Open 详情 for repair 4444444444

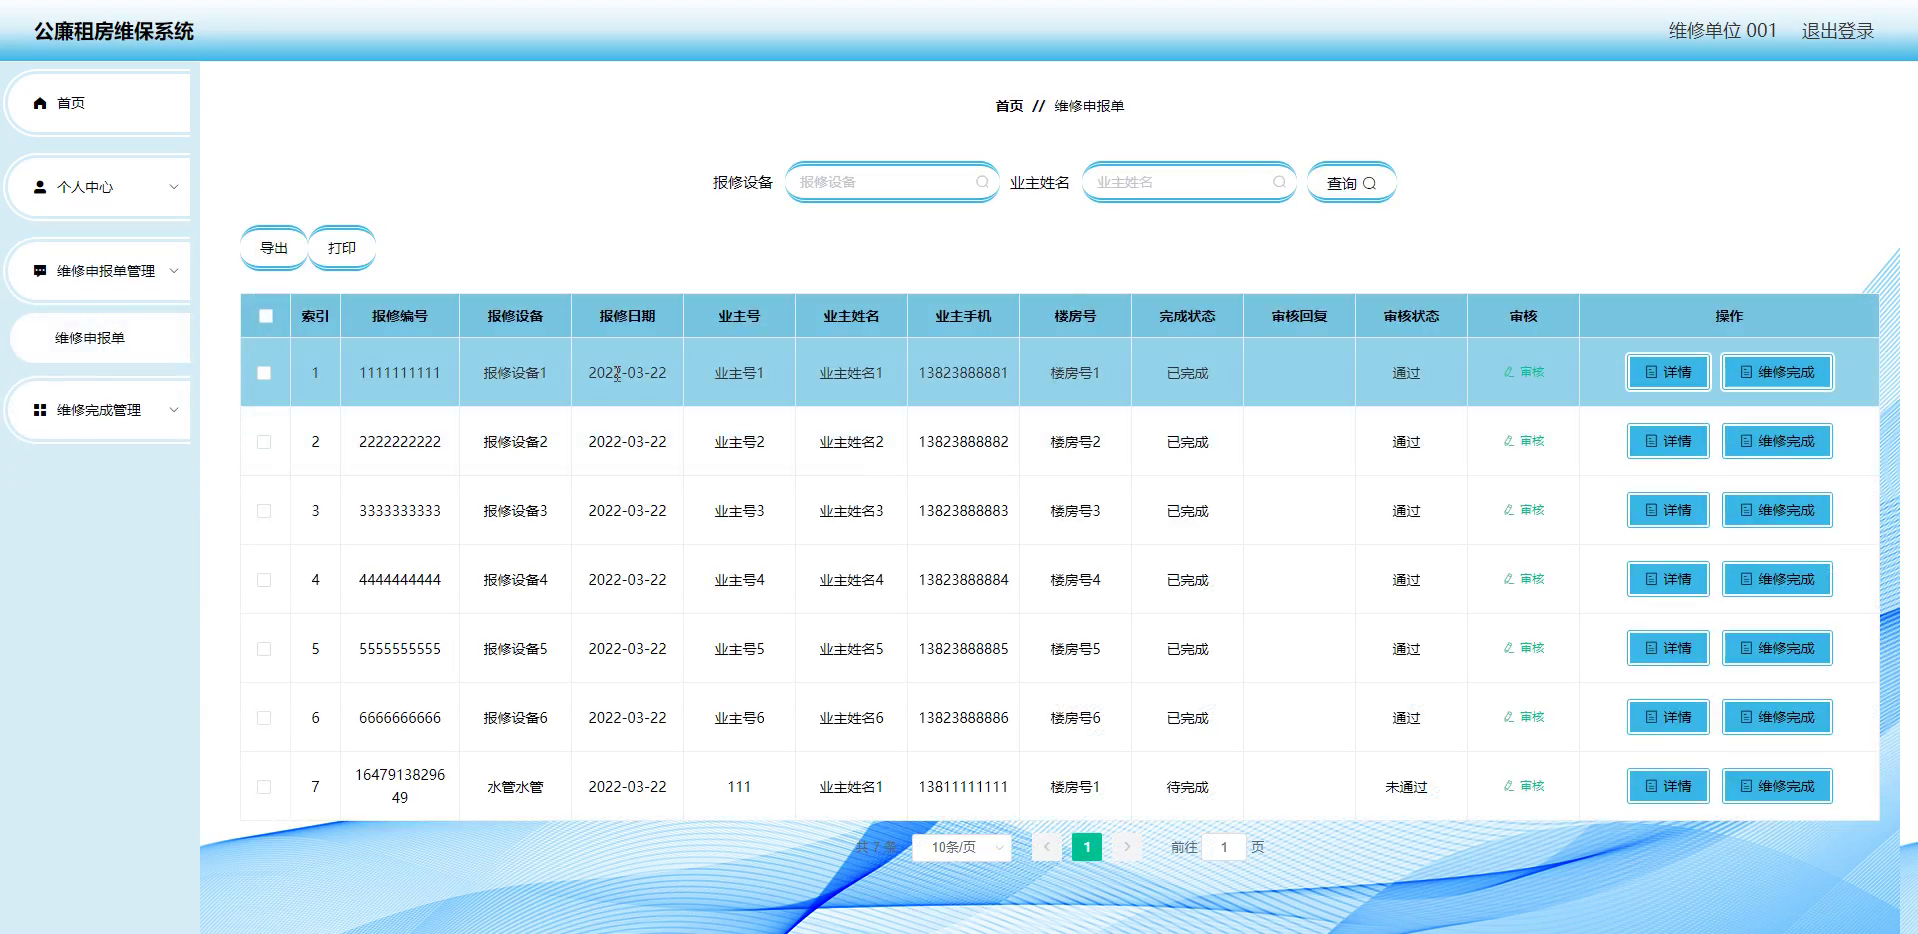1668,579
